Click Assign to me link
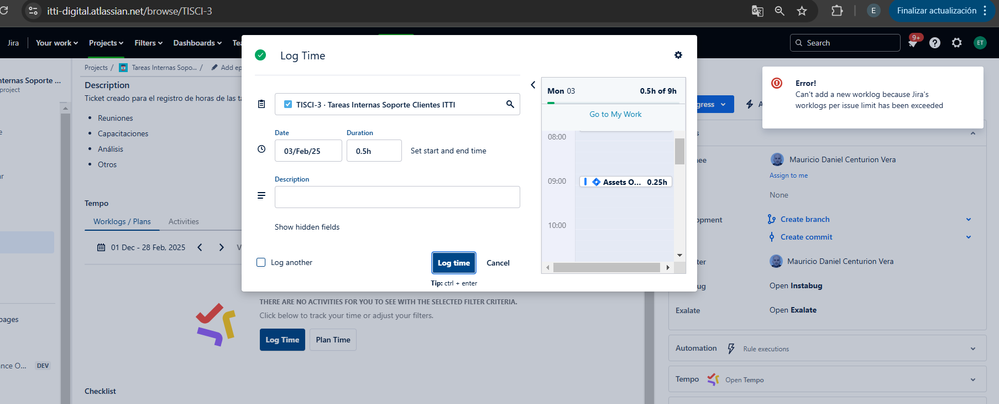The image size is (999, 404). (x=789, y=175)
